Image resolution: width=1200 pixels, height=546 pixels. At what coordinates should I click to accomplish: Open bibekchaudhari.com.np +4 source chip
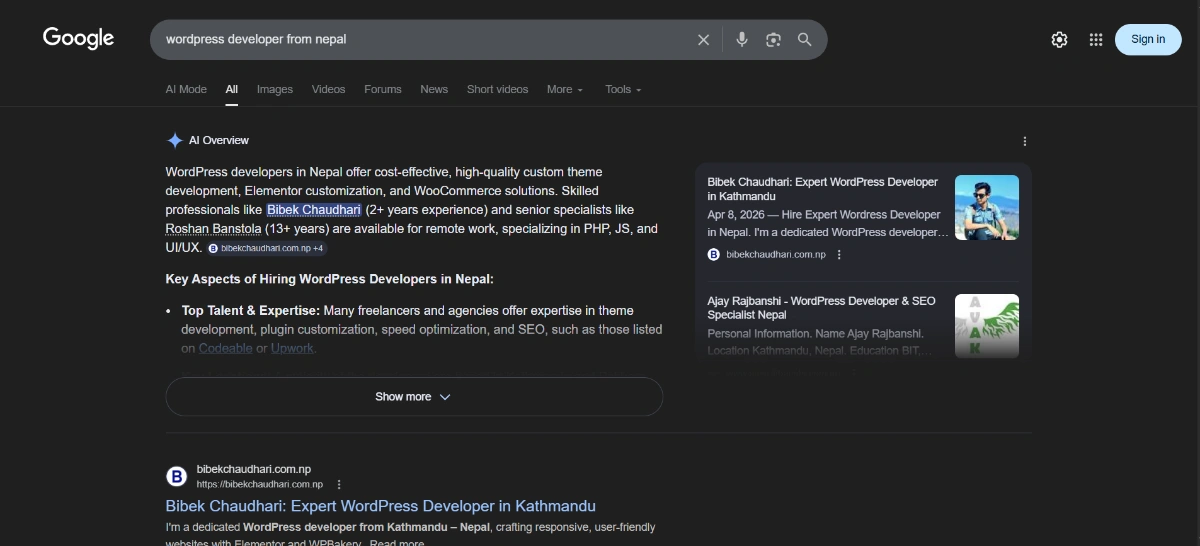point(266,248)
